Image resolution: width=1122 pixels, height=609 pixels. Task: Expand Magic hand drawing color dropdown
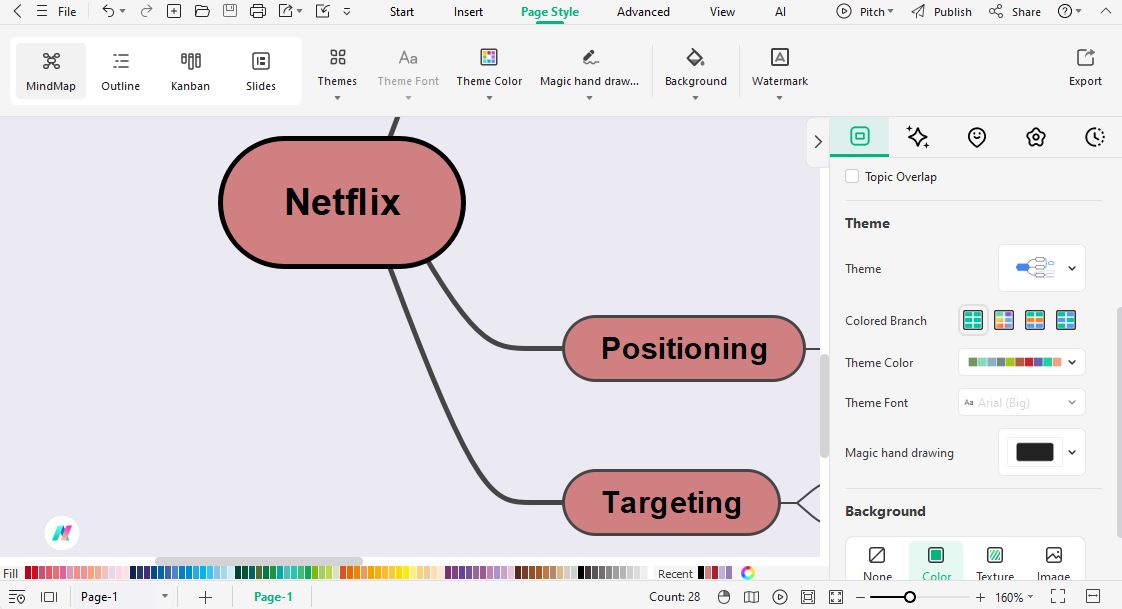[x=1072, y=452]
